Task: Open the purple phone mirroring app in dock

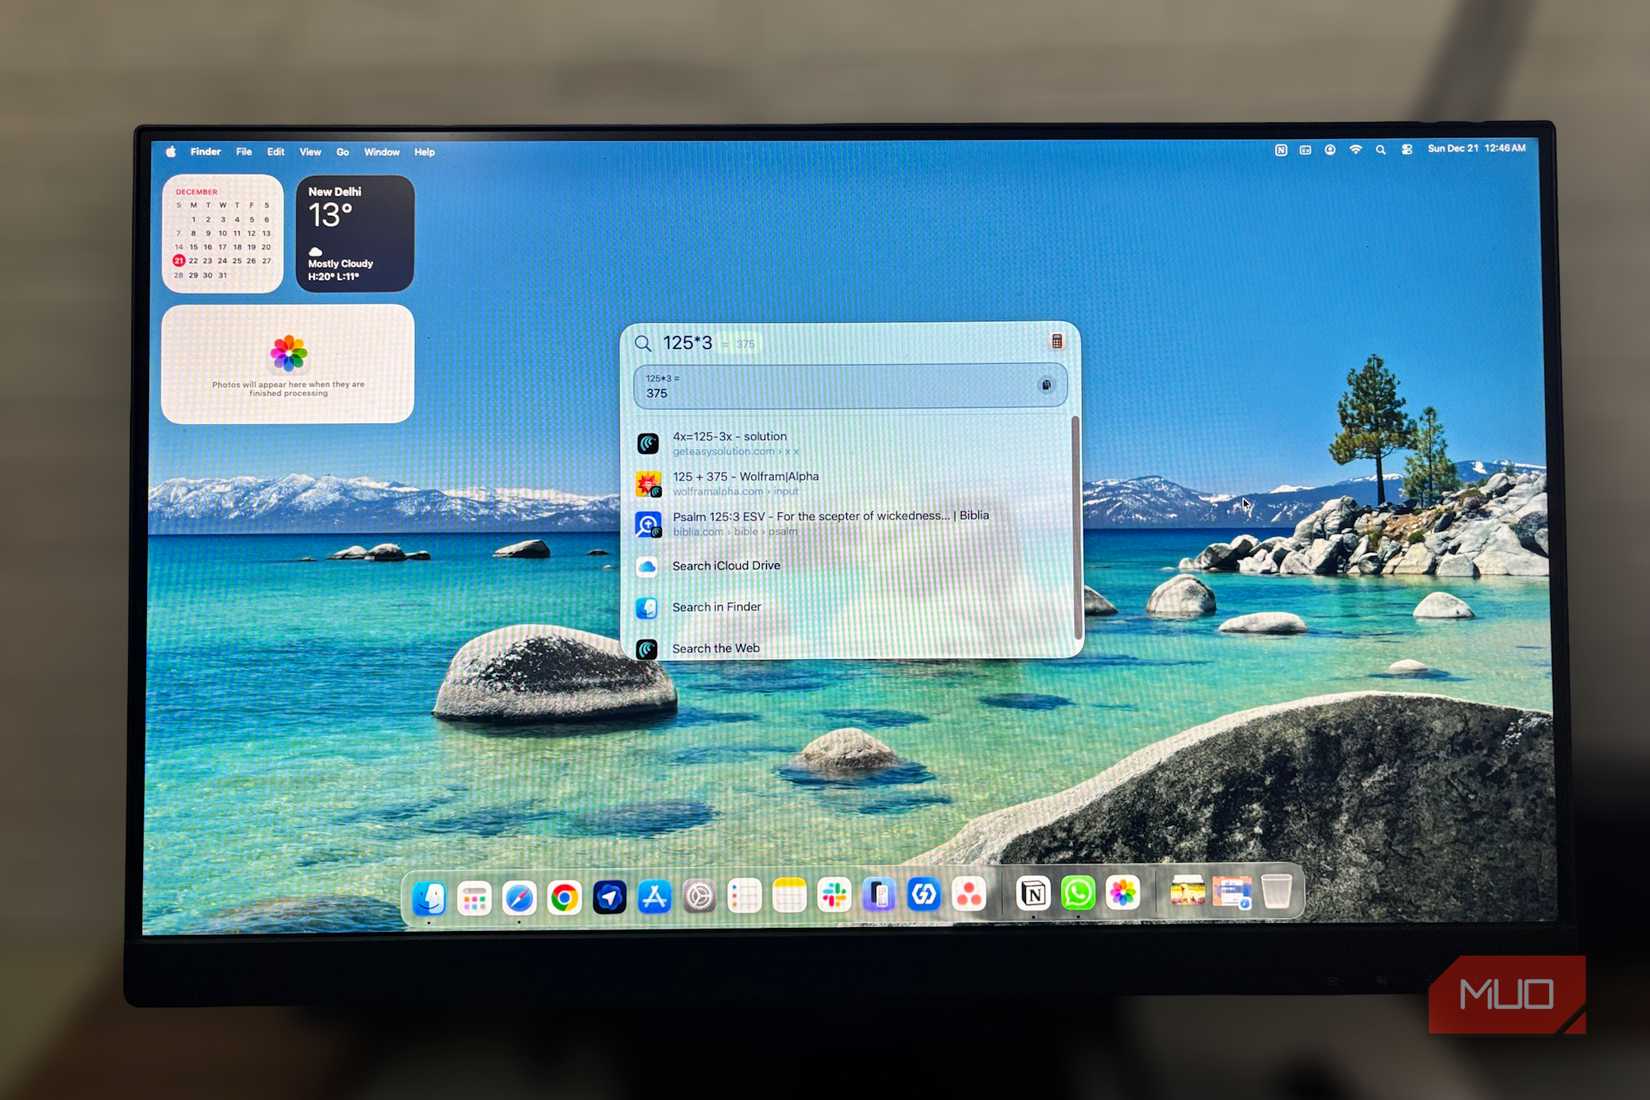Action: coord(879,895)
